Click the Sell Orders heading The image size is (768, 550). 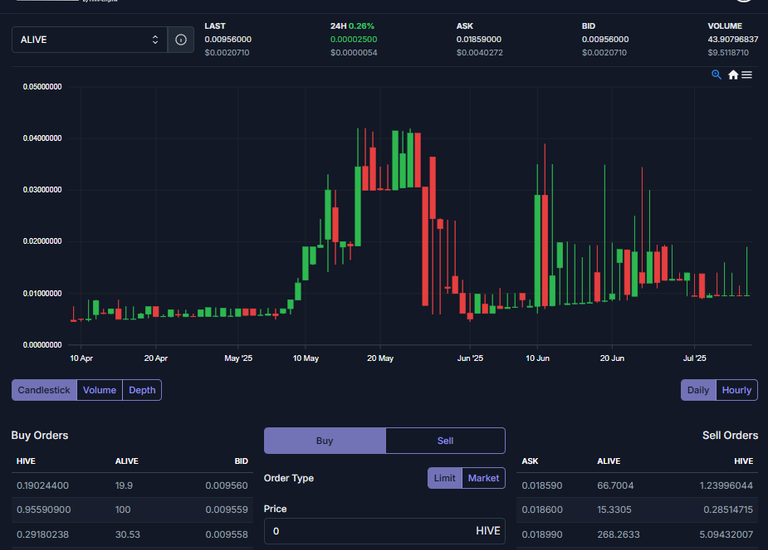coord(730,435)
